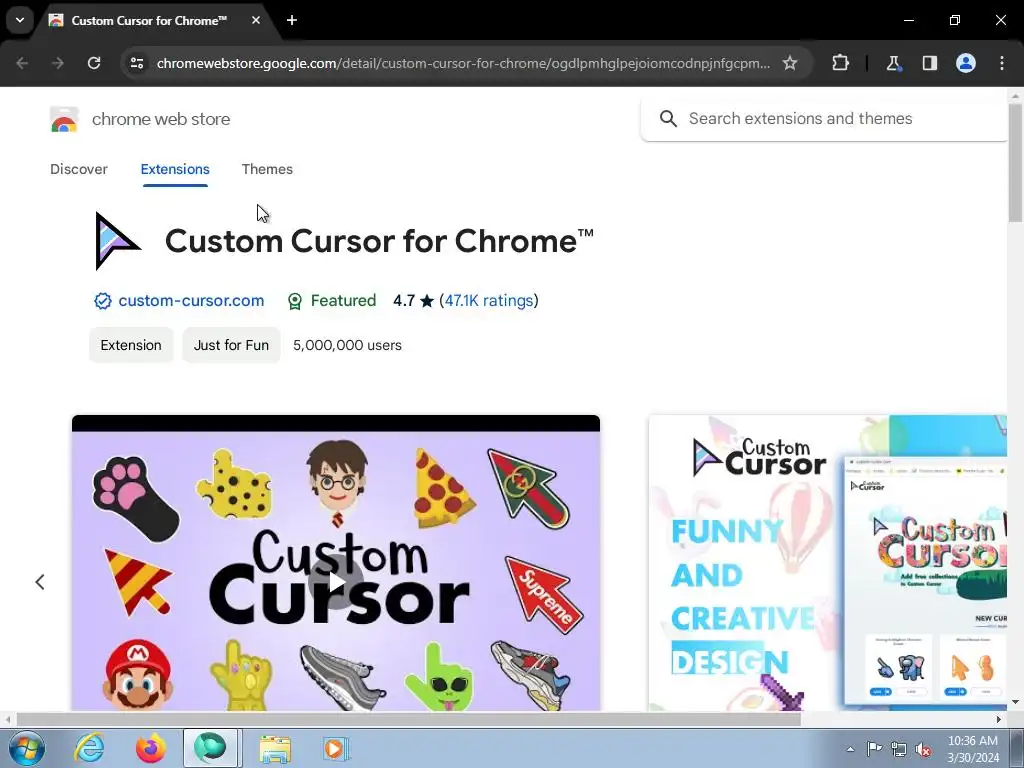
Task: Open the network status tray icon
Action: pyautogui.click(x=899, y=750)
